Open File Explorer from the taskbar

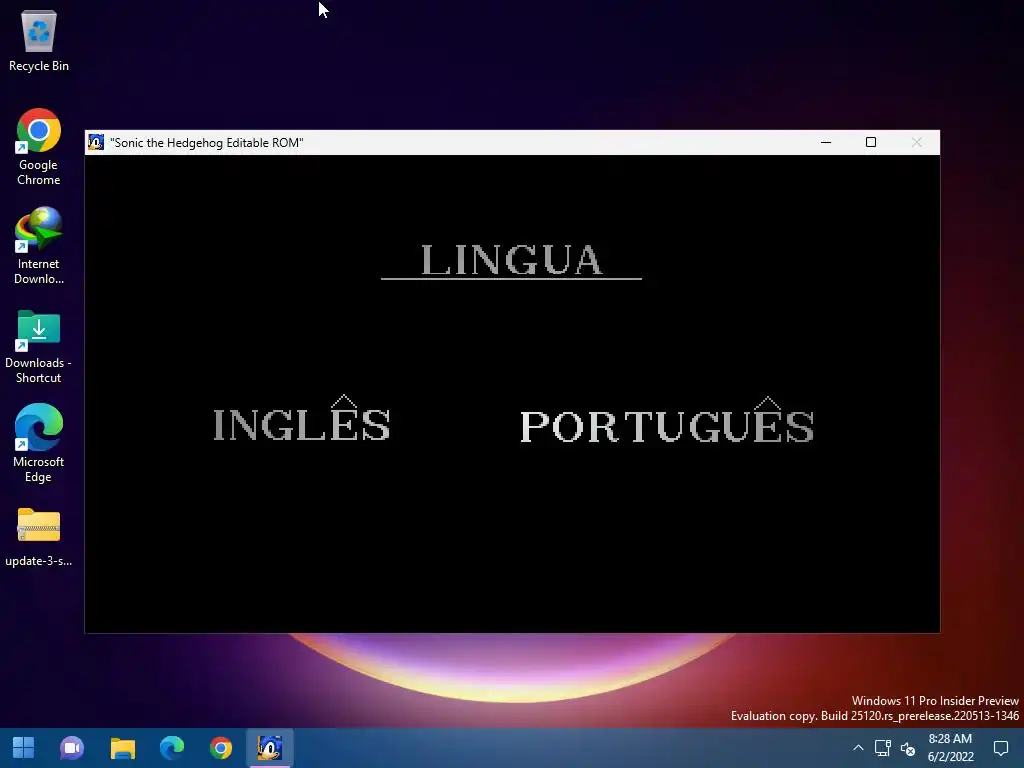pyautogui.click(x=122, y=748)
